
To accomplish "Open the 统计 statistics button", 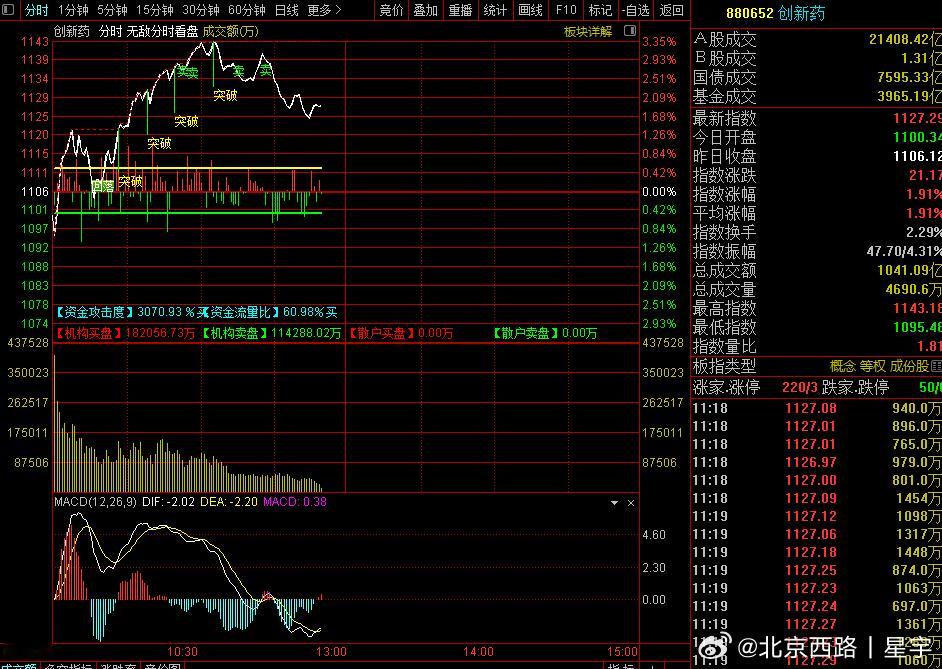I will point(495,10).
